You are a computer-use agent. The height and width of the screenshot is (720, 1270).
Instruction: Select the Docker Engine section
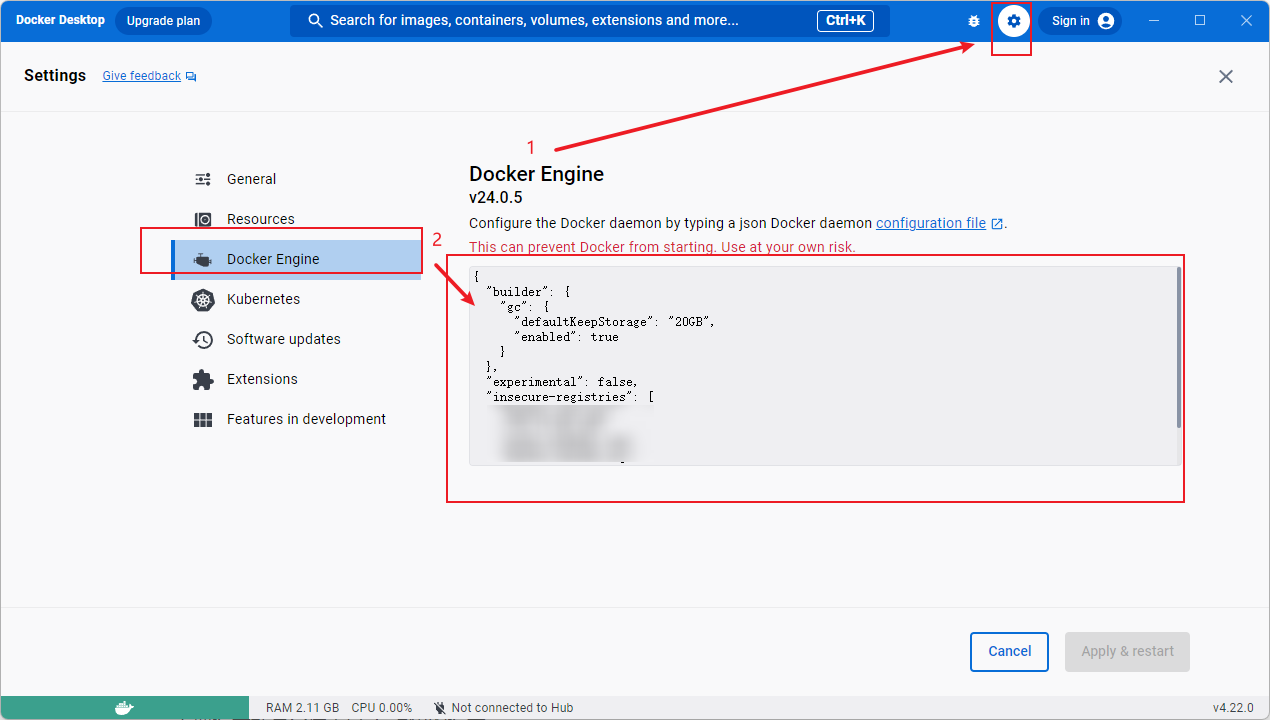pos(297,259)
